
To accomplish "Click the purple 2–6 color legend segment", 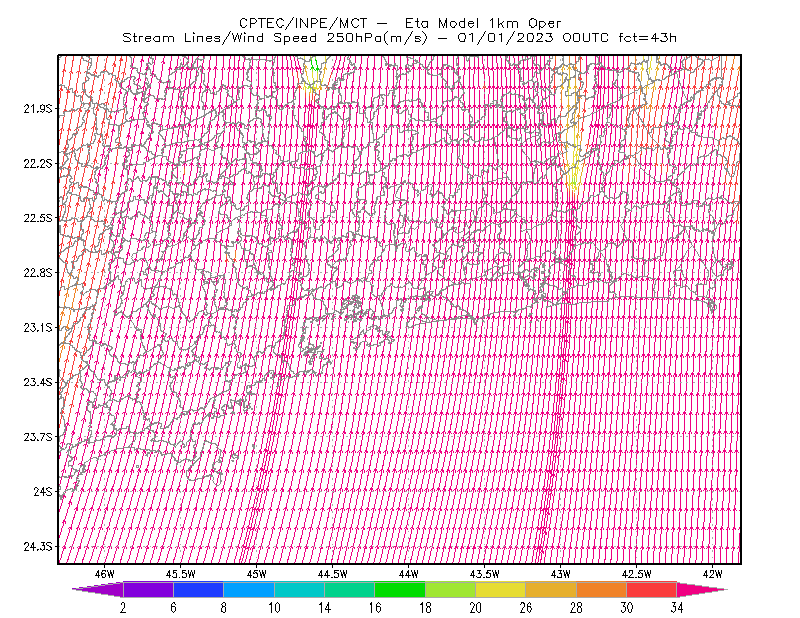I will click(148, 589).
